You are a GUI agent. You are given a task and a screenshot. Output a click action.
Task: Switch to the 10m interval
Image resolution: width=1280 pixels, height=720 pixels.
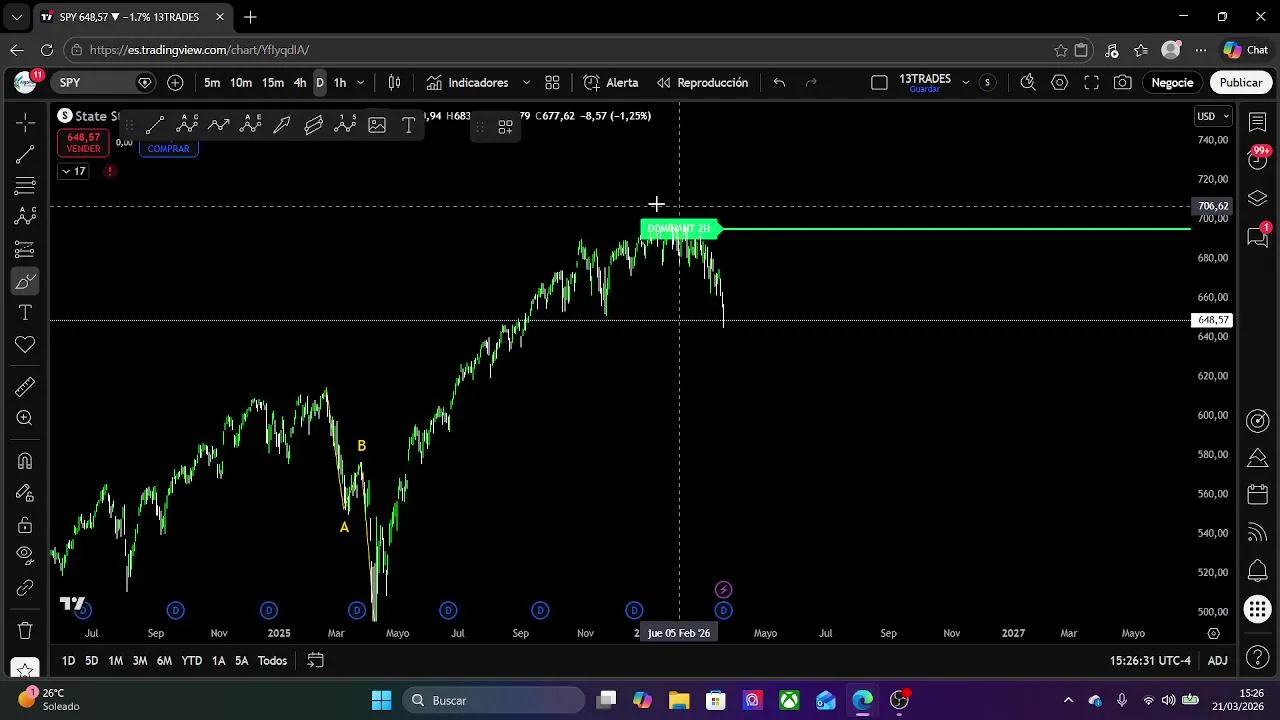(x=241, y=83)
